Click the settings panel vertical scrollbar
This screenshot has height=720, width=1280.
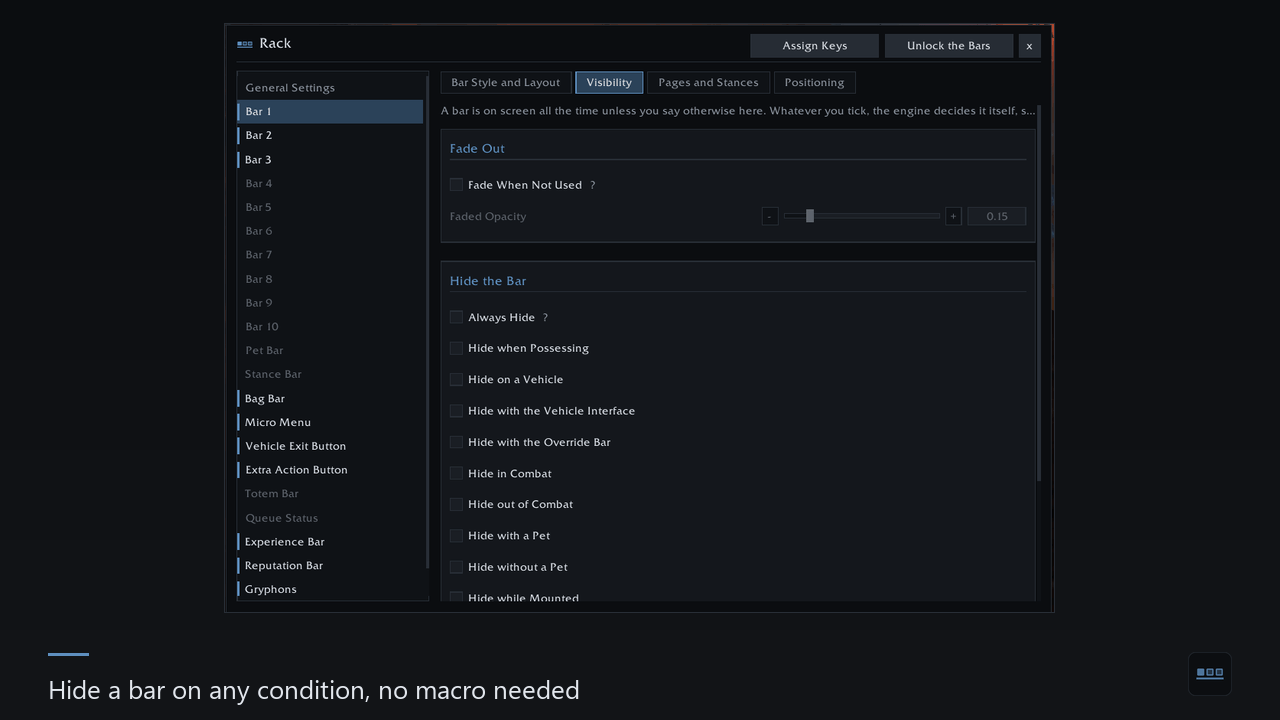click(1039, 293)
